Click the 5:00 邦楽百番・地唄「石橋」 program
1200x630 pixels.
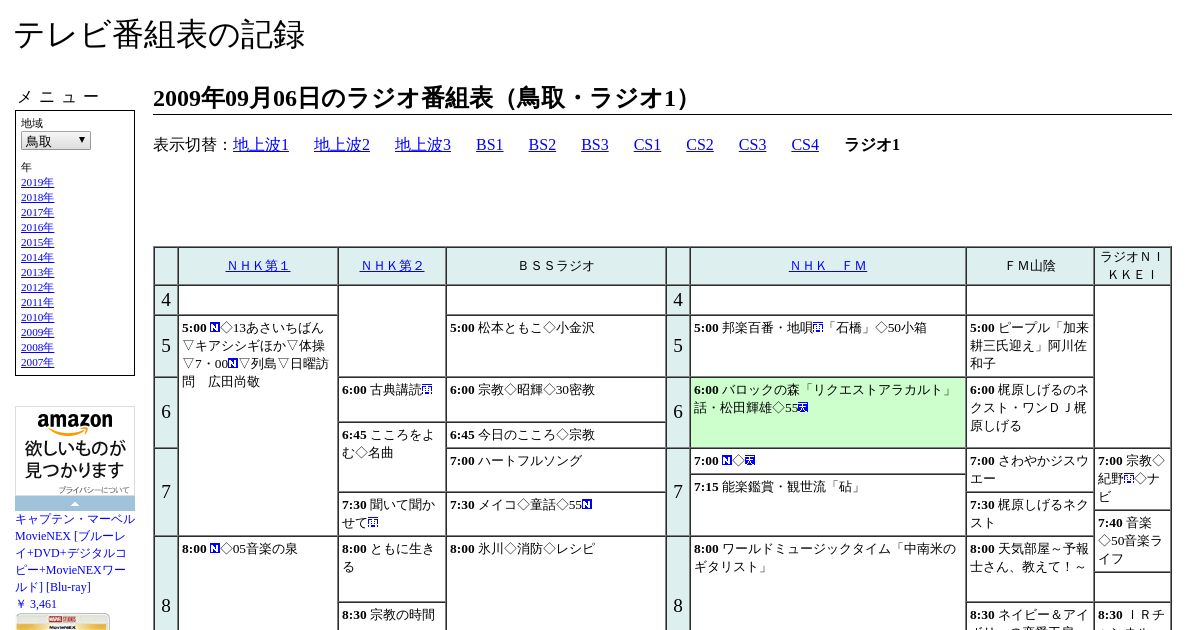click(x=828, y=346)
